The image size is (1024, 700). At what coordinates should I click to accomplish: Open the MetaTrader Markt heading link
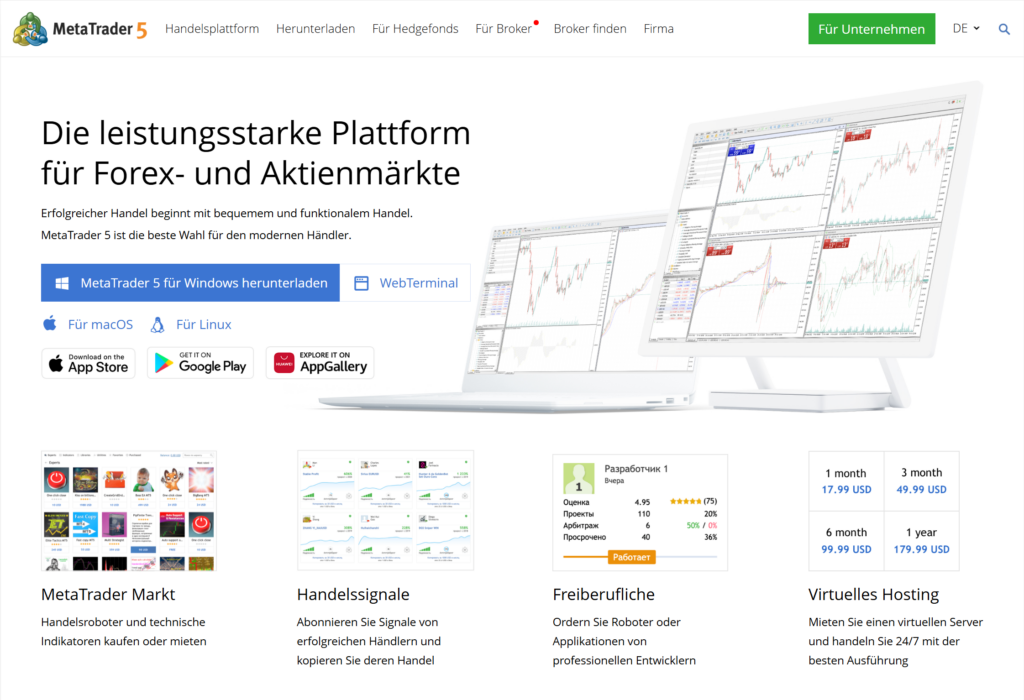[108, 594]
